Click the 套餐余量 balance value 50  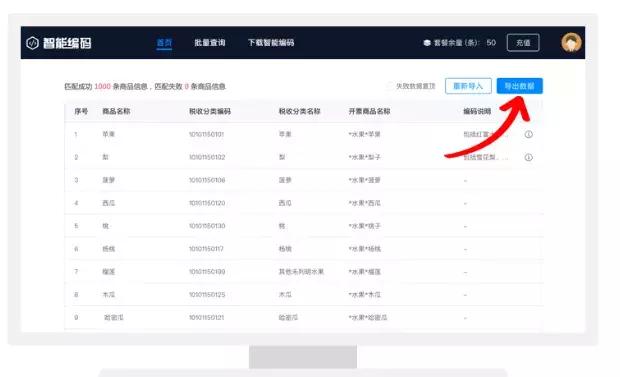[491, 43]
